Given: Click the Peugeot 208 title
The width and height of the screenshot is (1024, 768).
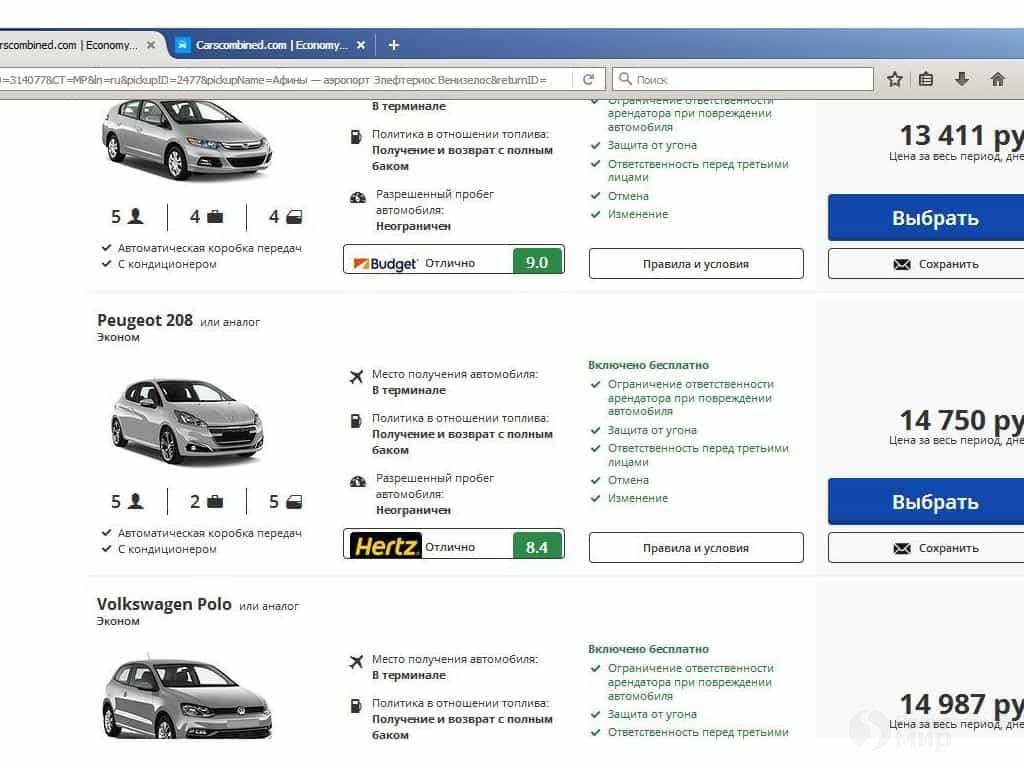Looking at the screenshot, I should pyautogui.click(x=145, y=320).
